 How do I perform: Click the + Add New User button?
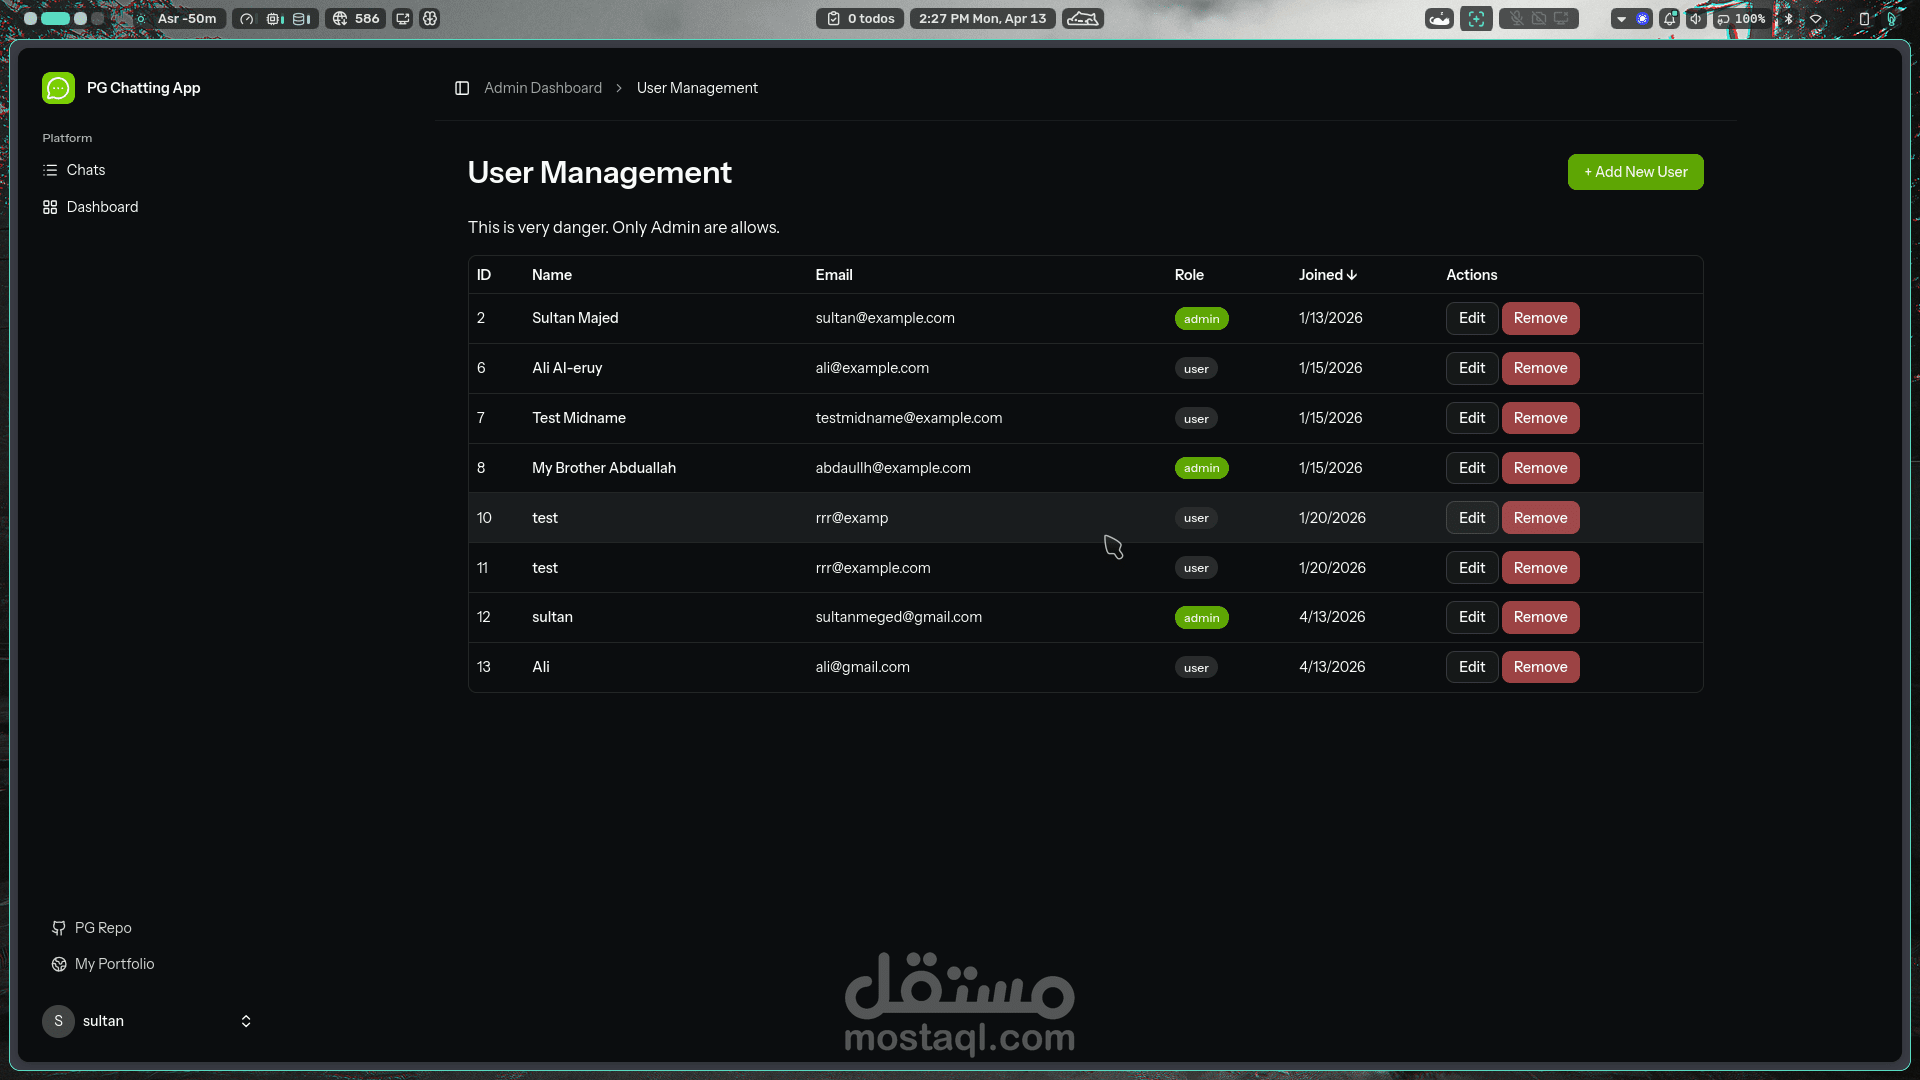(1635, 172)
